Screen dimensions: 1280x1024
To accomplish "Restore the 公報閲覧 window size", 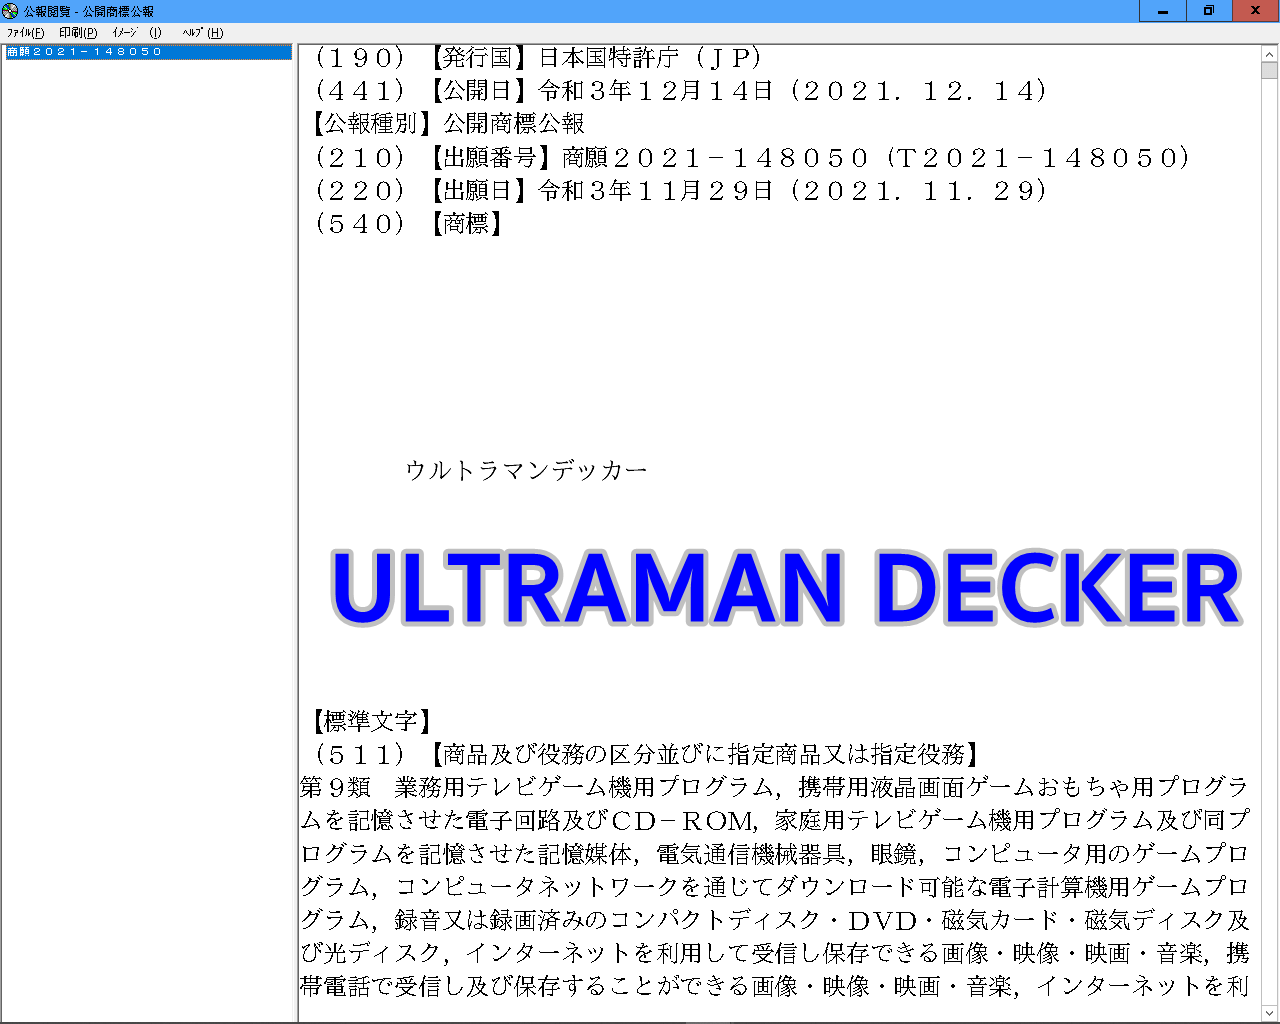I will [1209, 11].
